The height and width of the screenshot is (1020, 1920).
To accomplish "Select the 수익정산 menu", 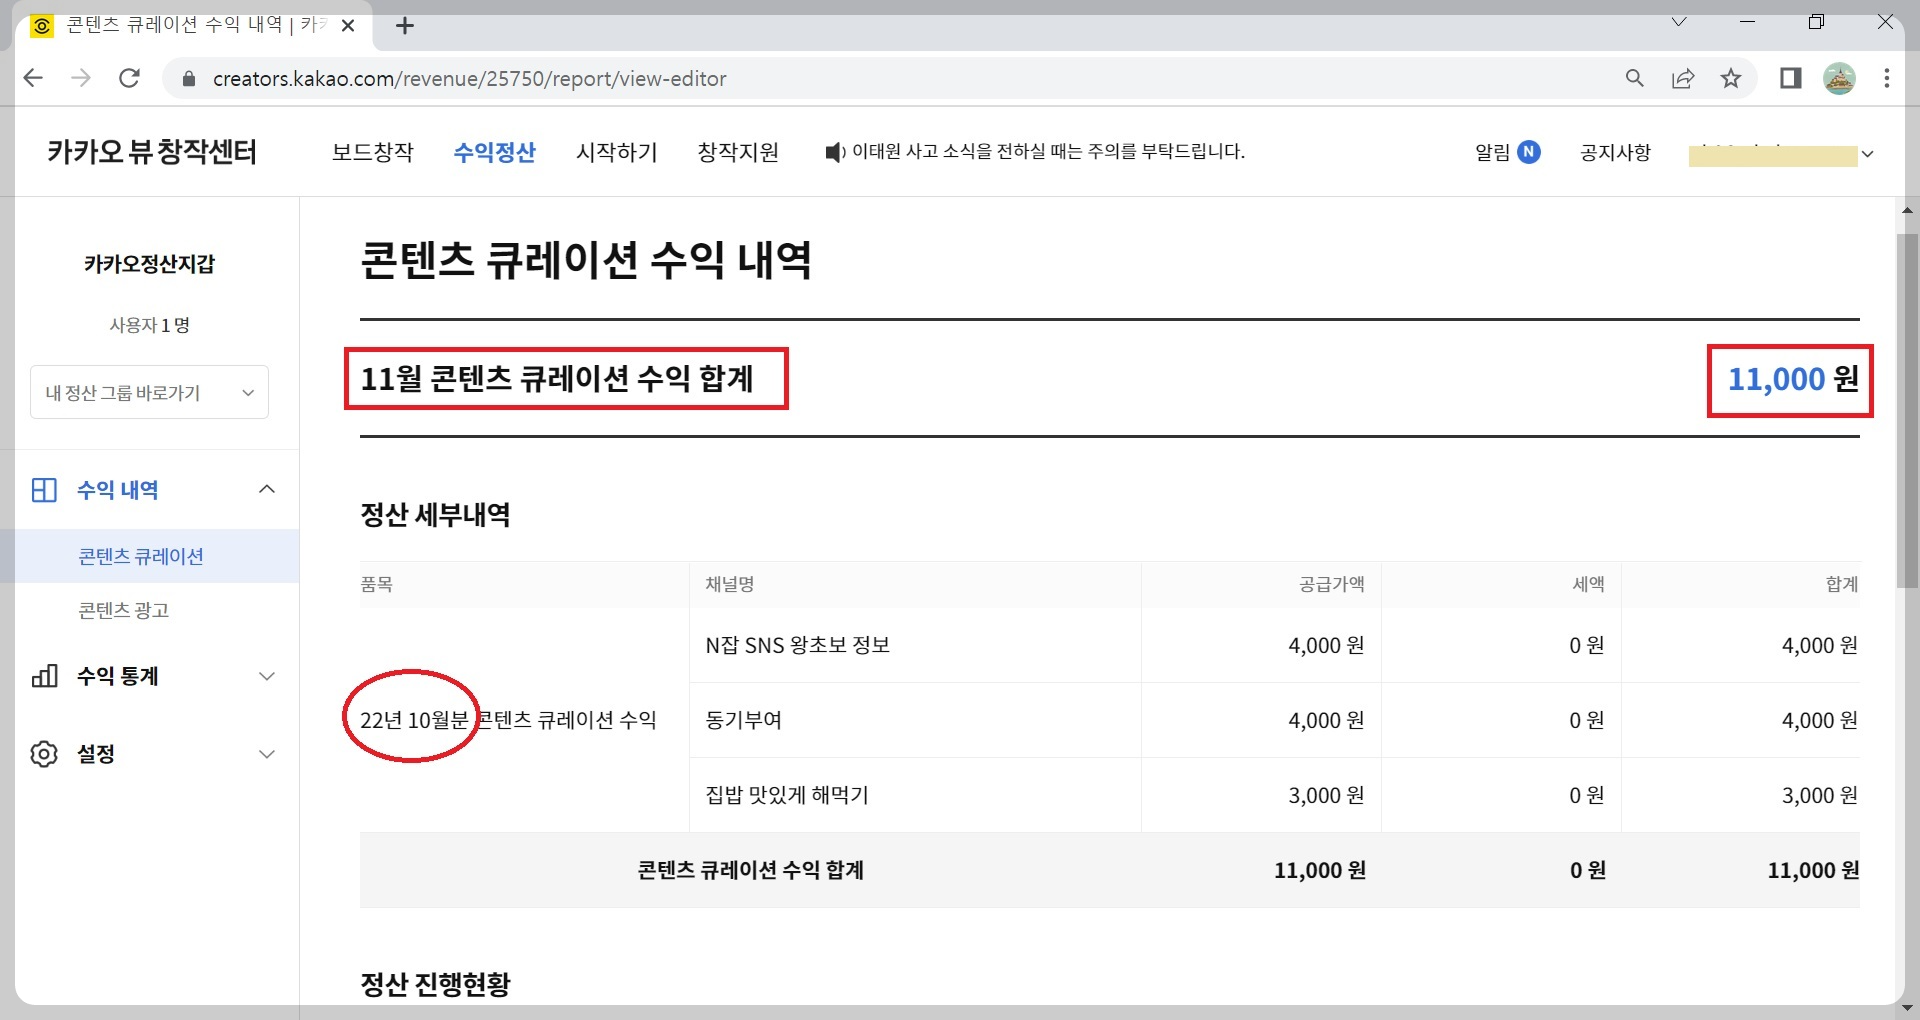I will coord(495,152).
